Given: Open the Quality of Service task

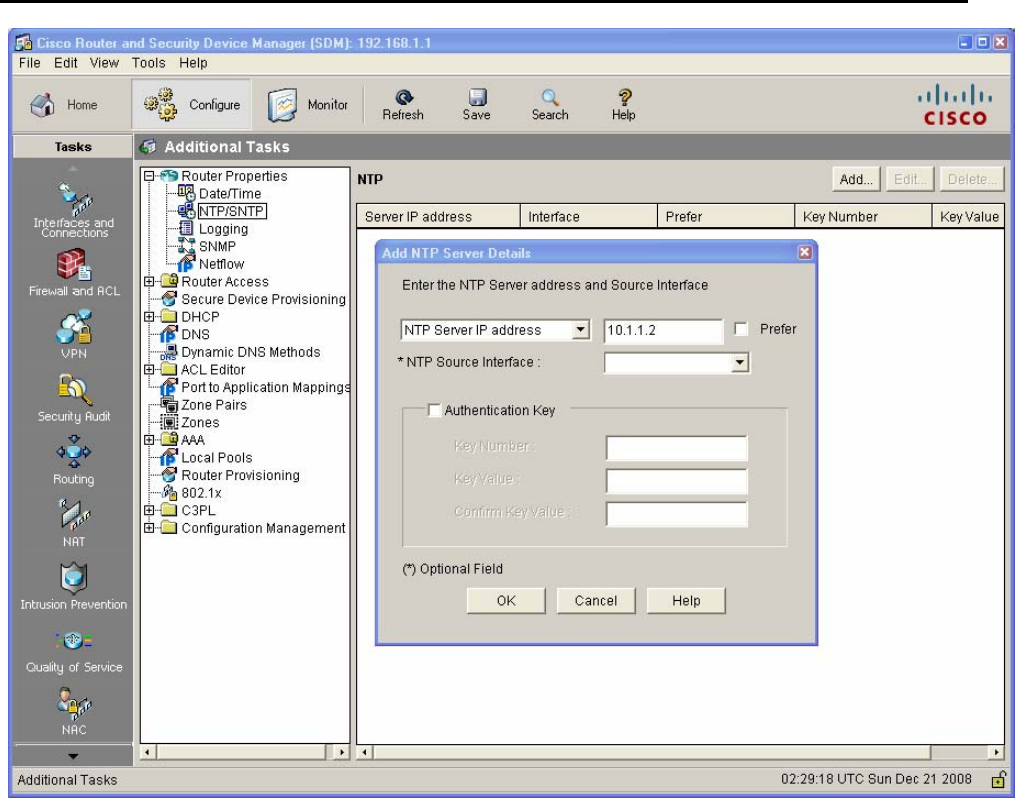Looking at the screenshot, I should 73,652.
